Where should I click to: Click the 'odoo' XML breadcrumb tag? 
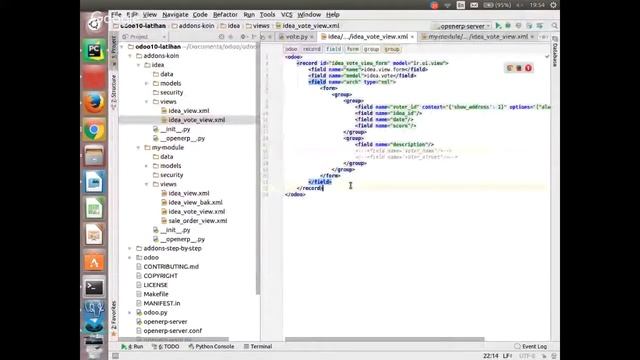coord(291,49)
